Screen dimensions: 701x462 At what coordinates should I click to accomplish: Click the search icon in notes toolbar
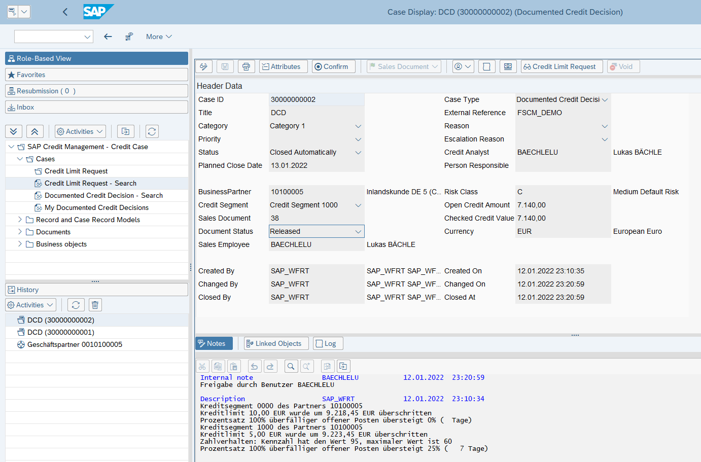(291, 367)
